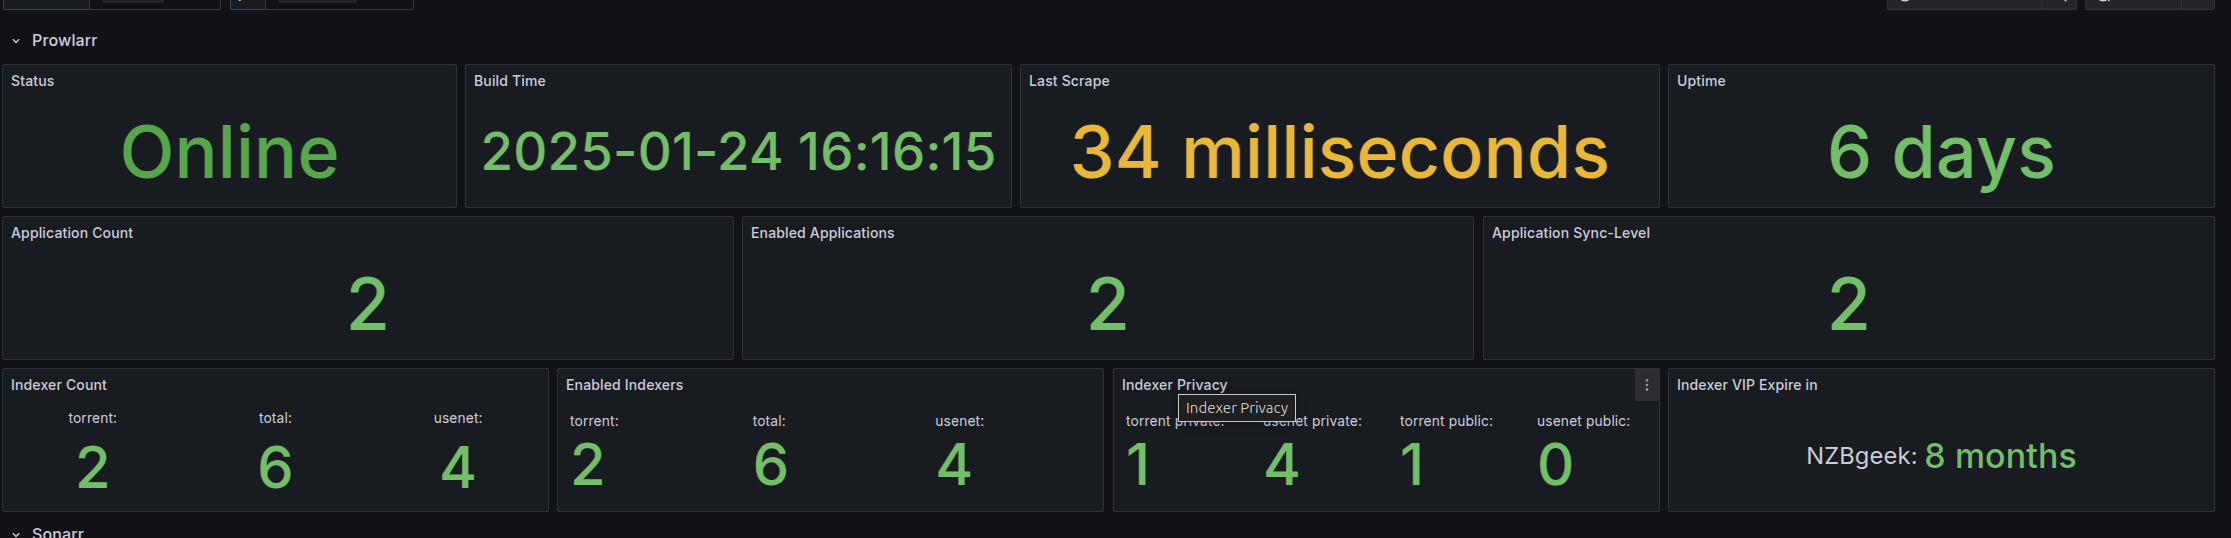Click the Status panel title
2231x538 pixels.
pos(33,81)
